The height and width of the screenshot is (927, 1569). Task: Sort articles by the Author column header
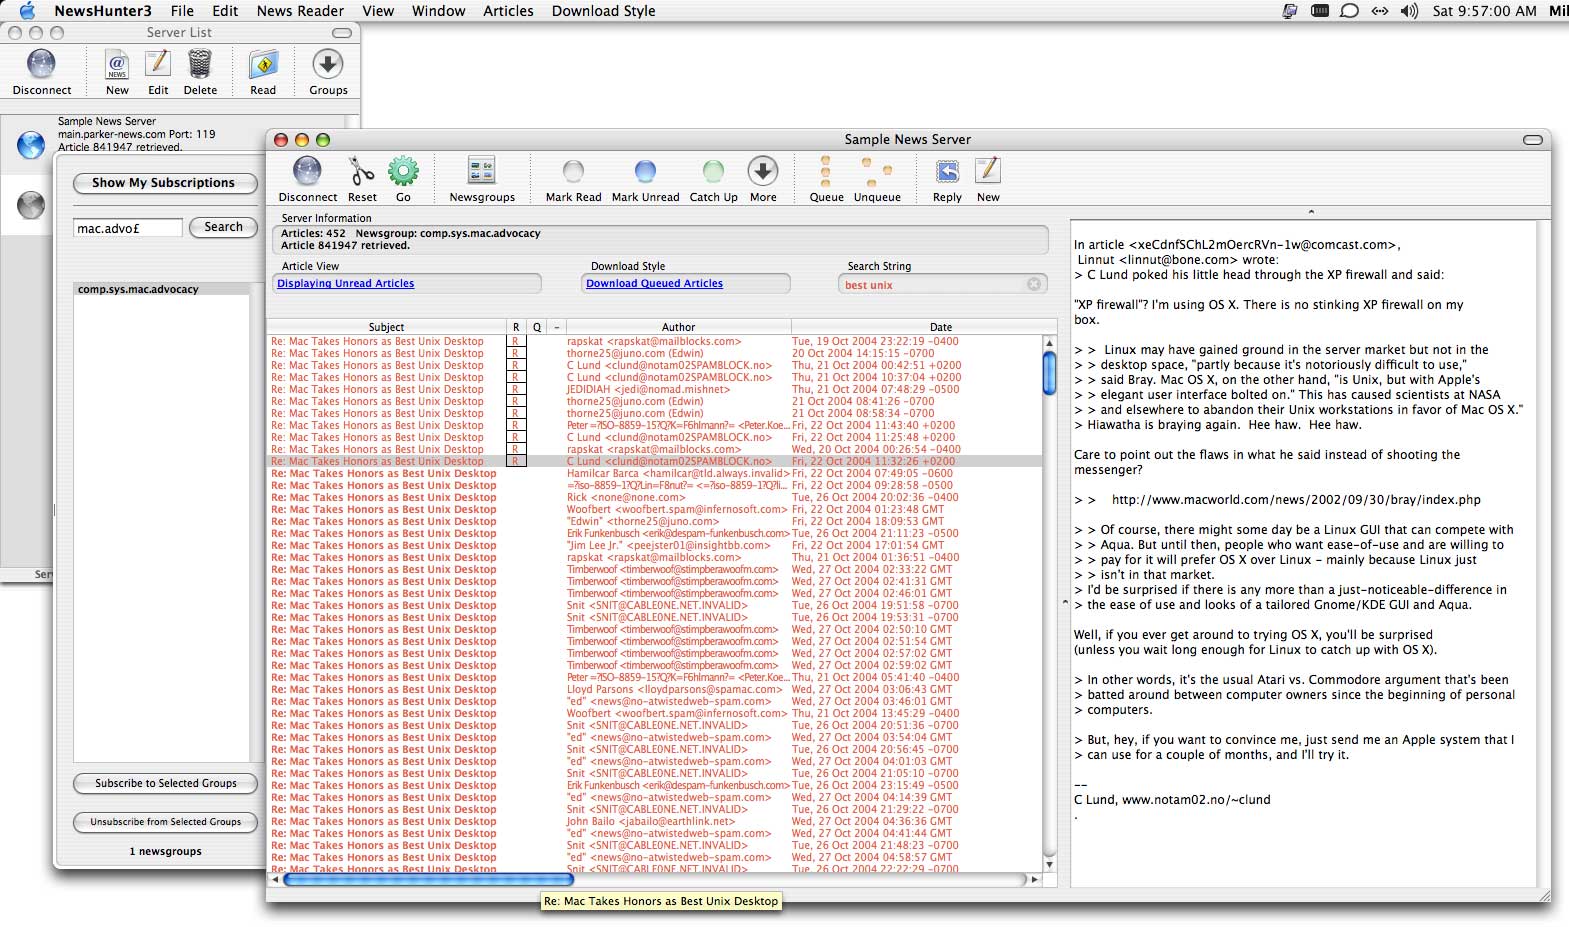point(678,327)
